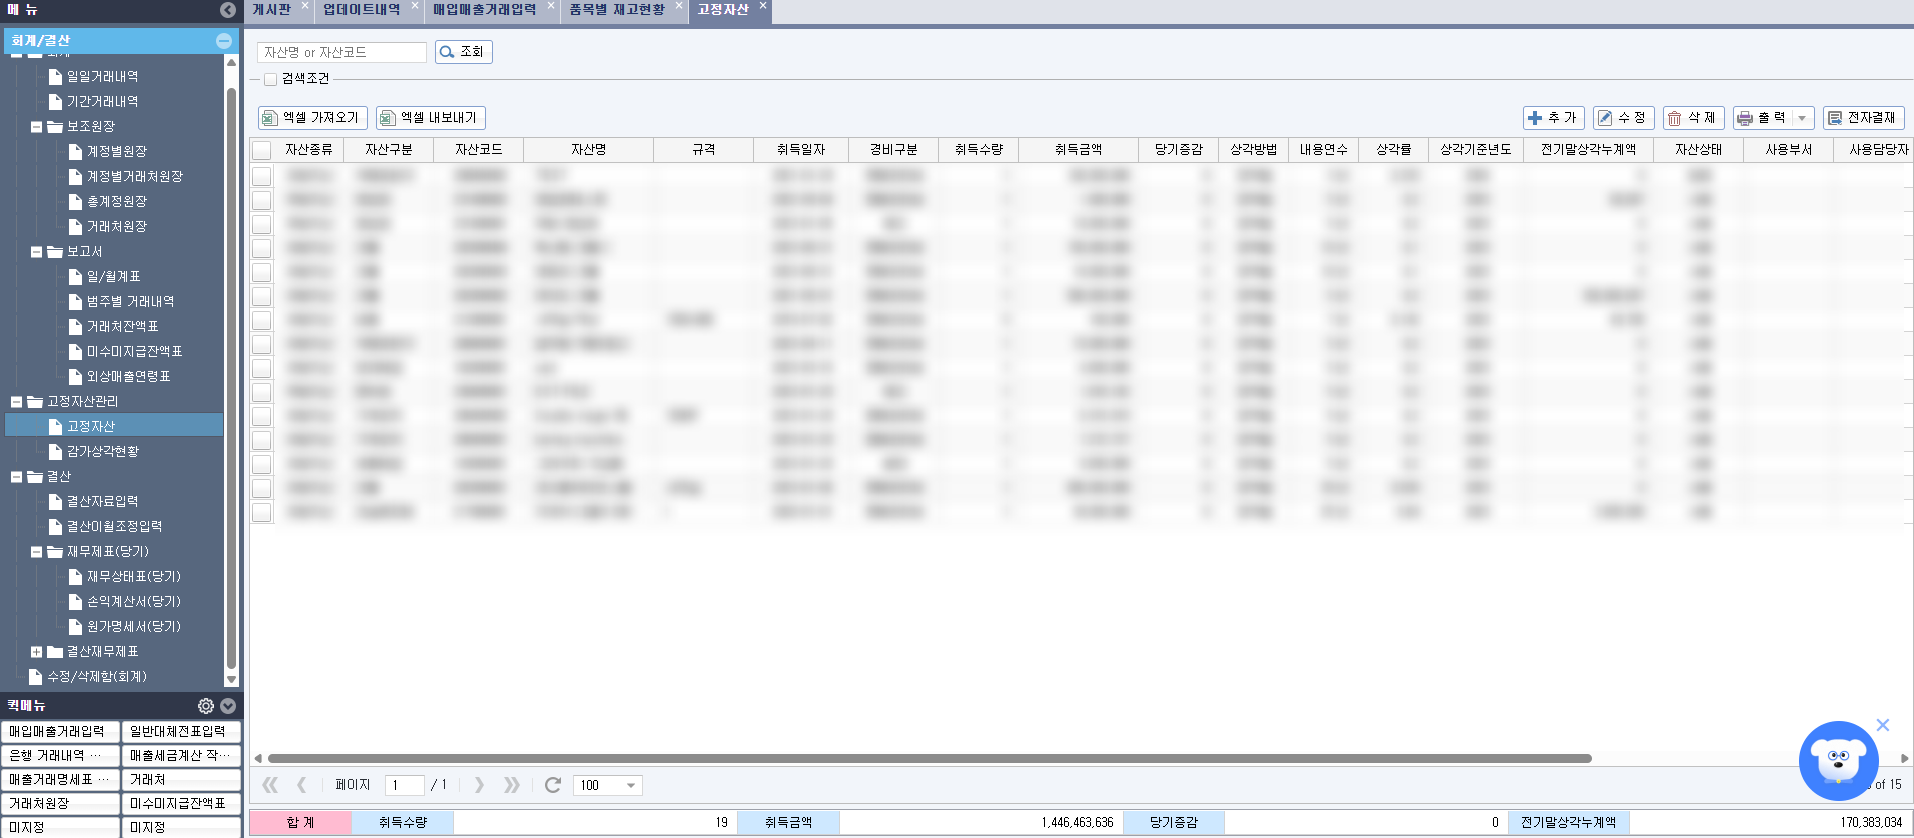Check the third asset row checkbox

262,224
